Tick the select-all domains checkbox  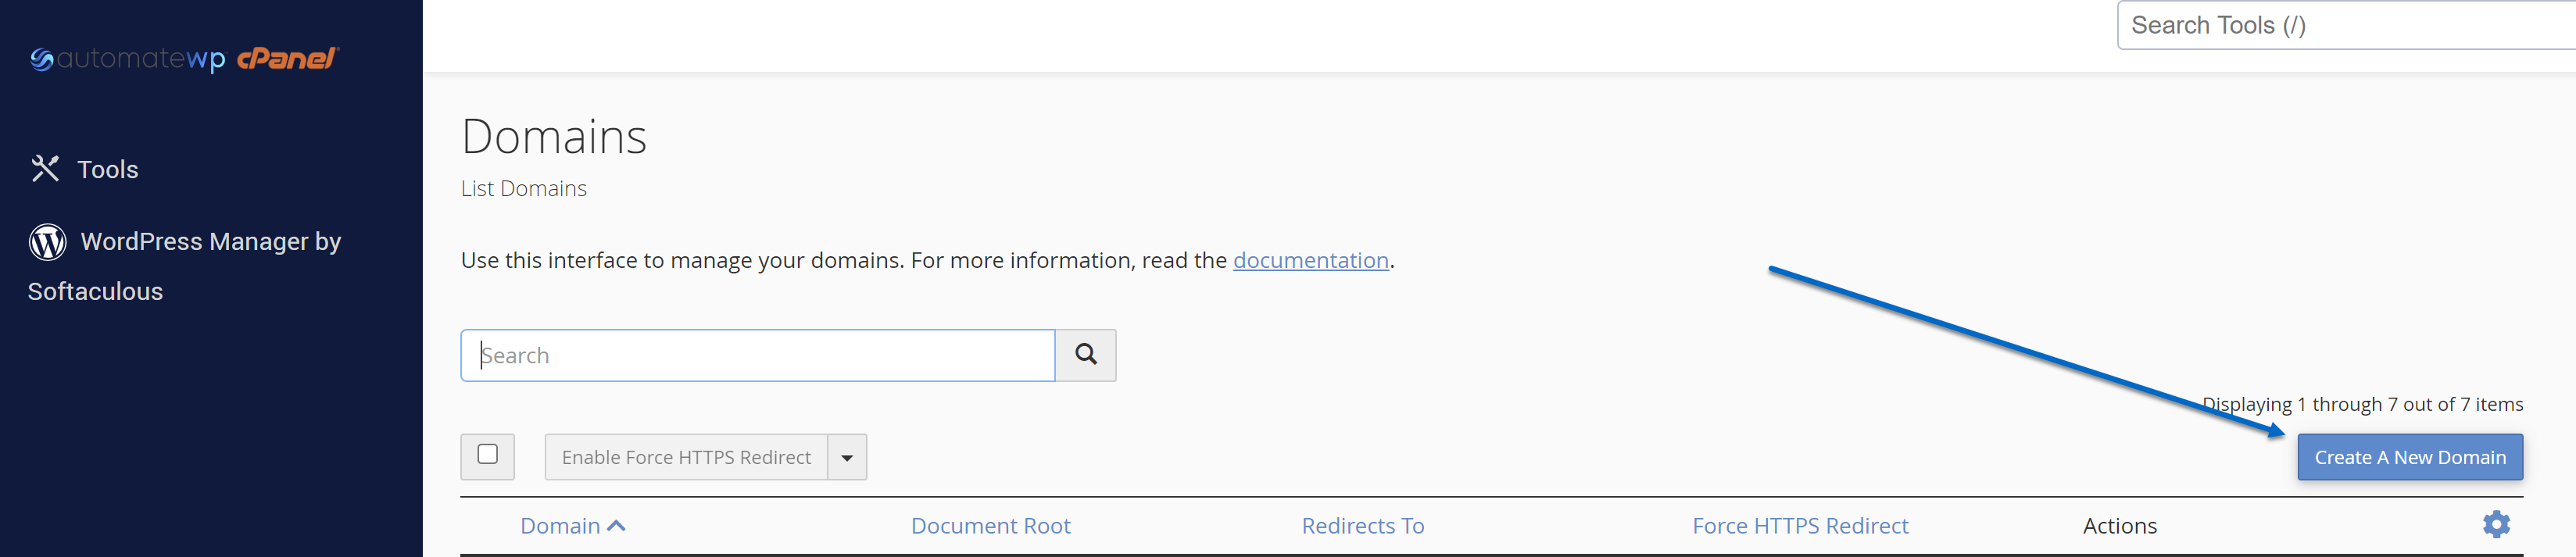tap(488, 455)
